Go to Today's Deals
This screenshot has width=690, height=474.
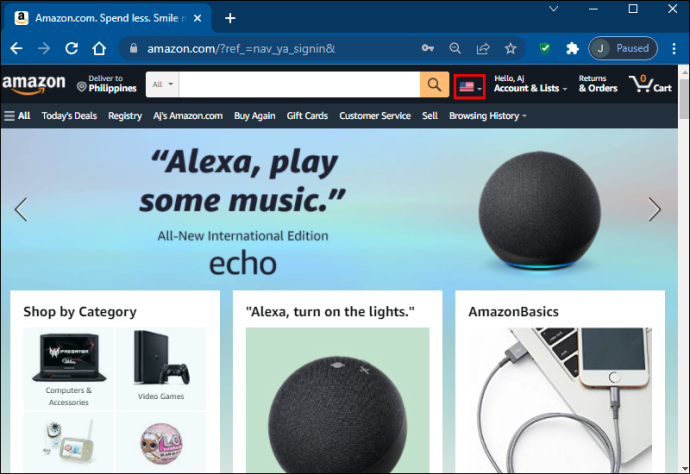pyautogui.click(x=69, y=116)
